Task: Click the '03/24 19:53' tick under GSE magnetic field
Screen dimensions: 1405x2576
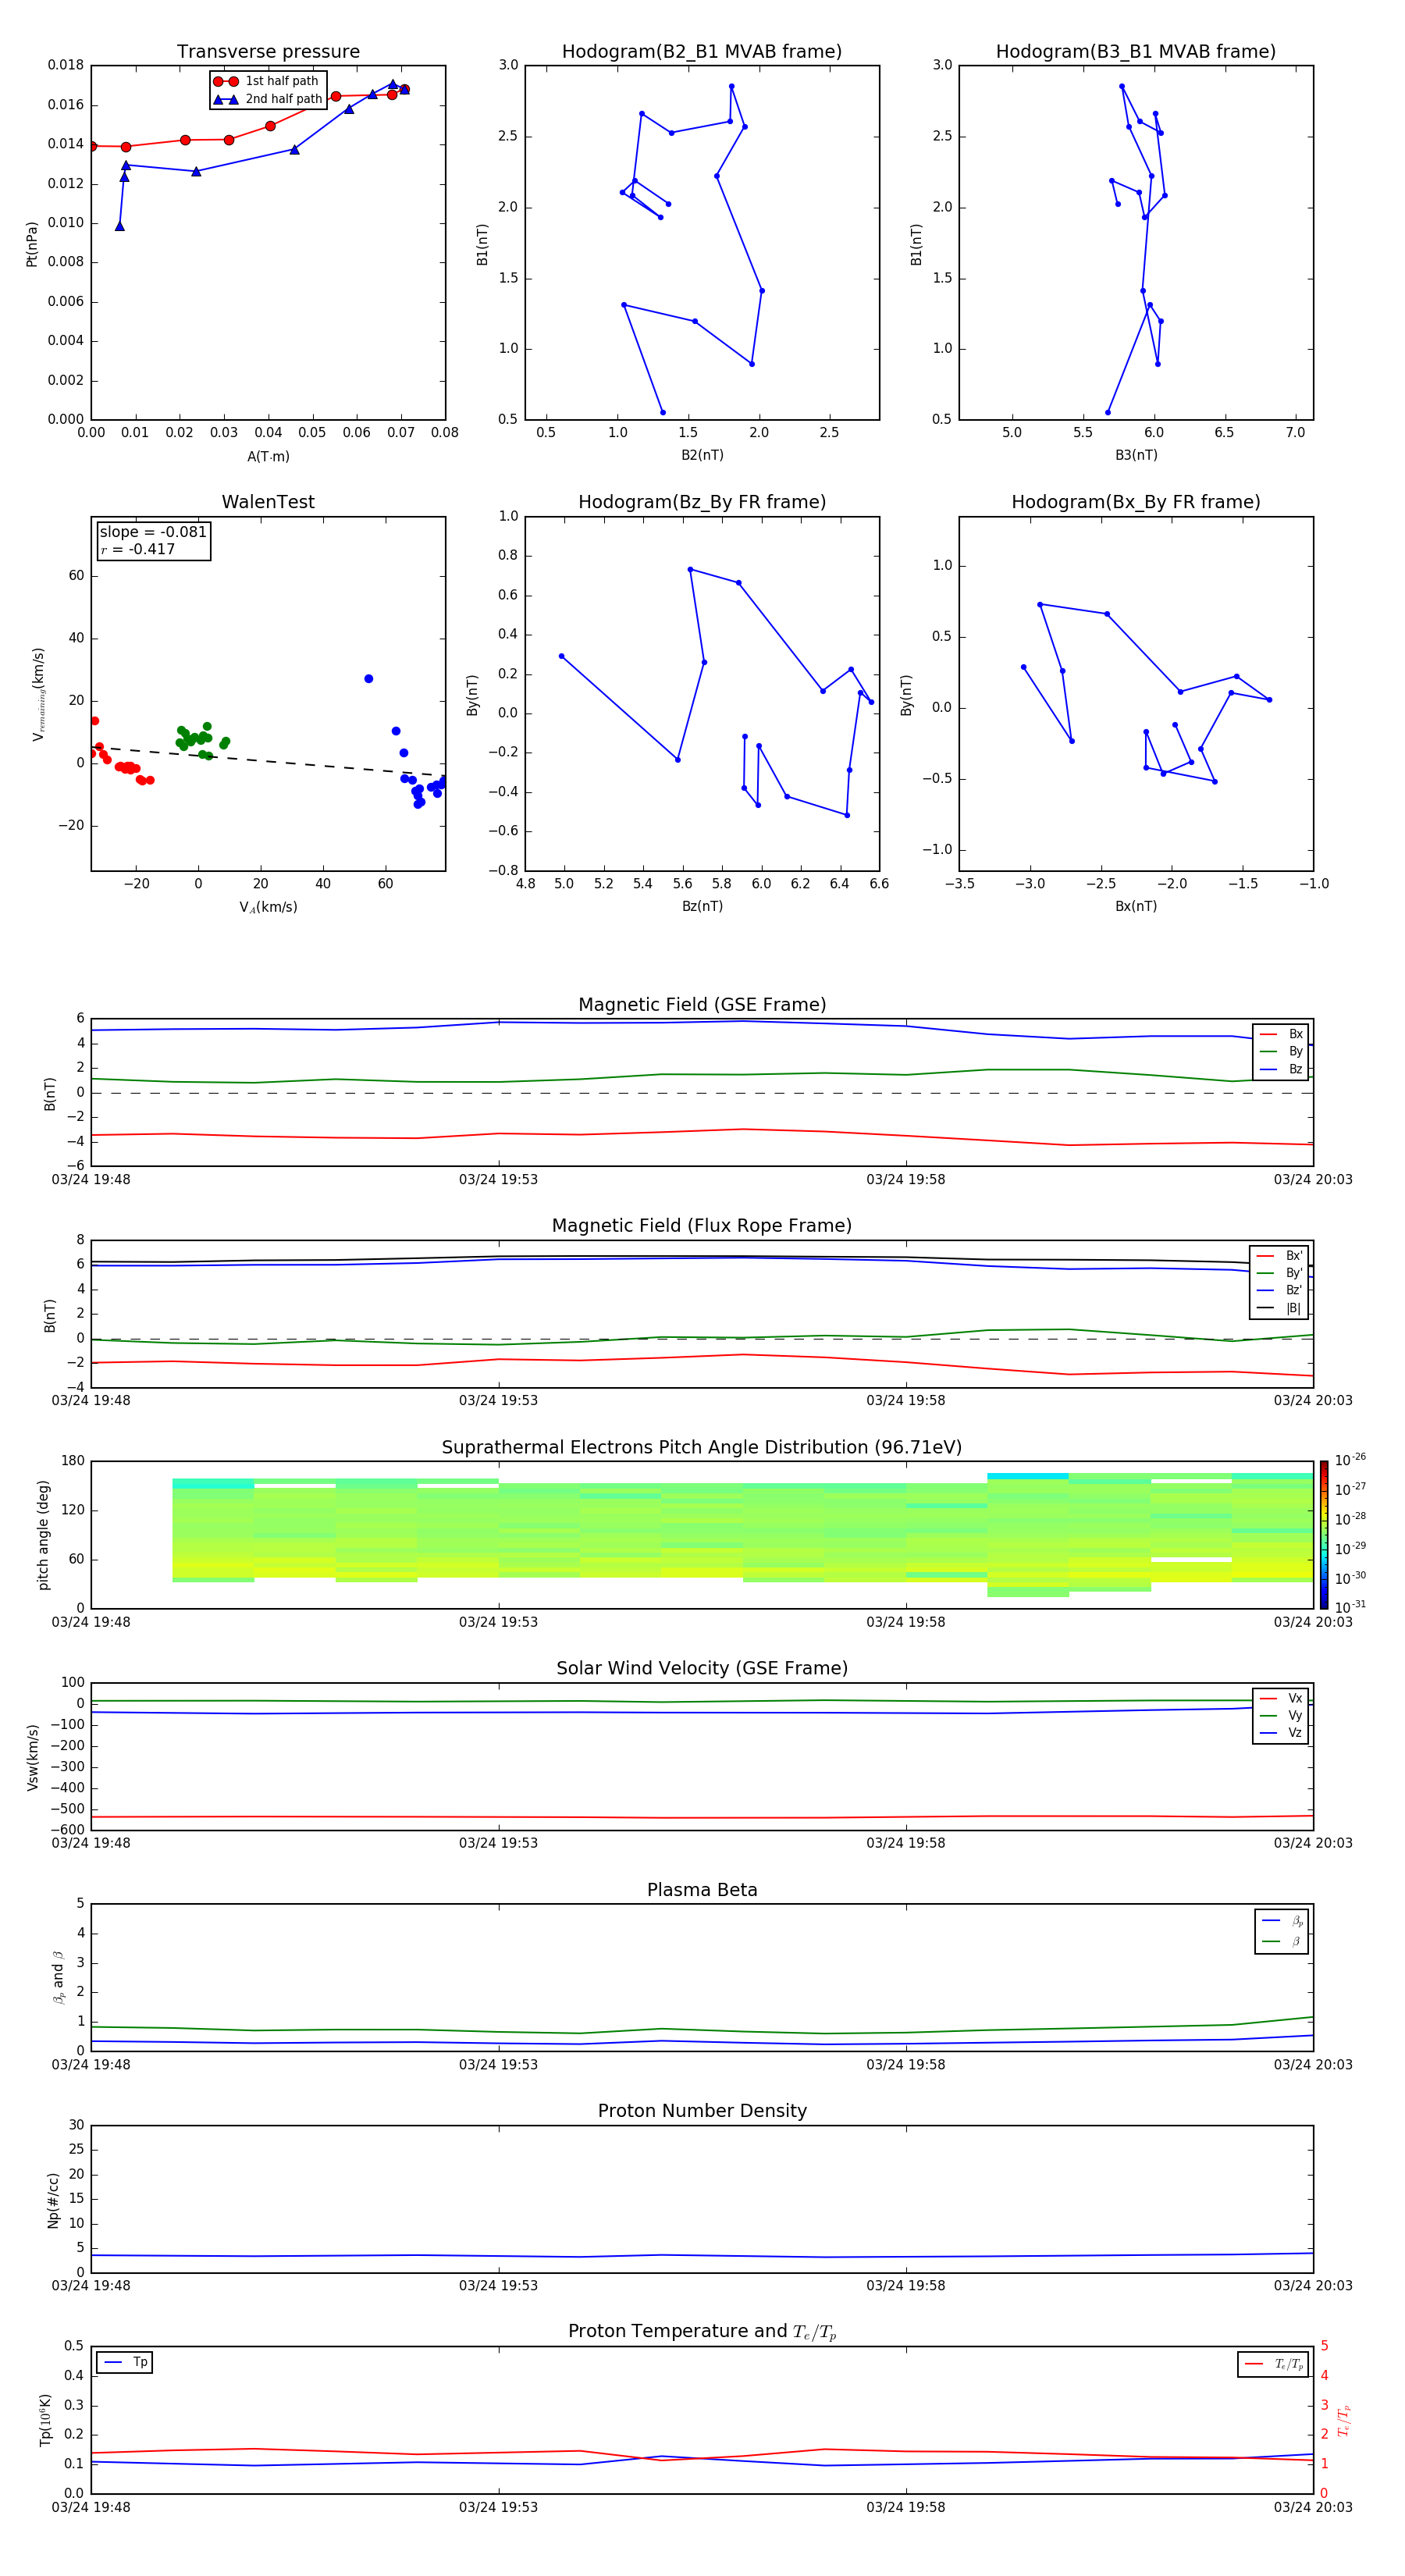Action: (x=498, y=1180)
